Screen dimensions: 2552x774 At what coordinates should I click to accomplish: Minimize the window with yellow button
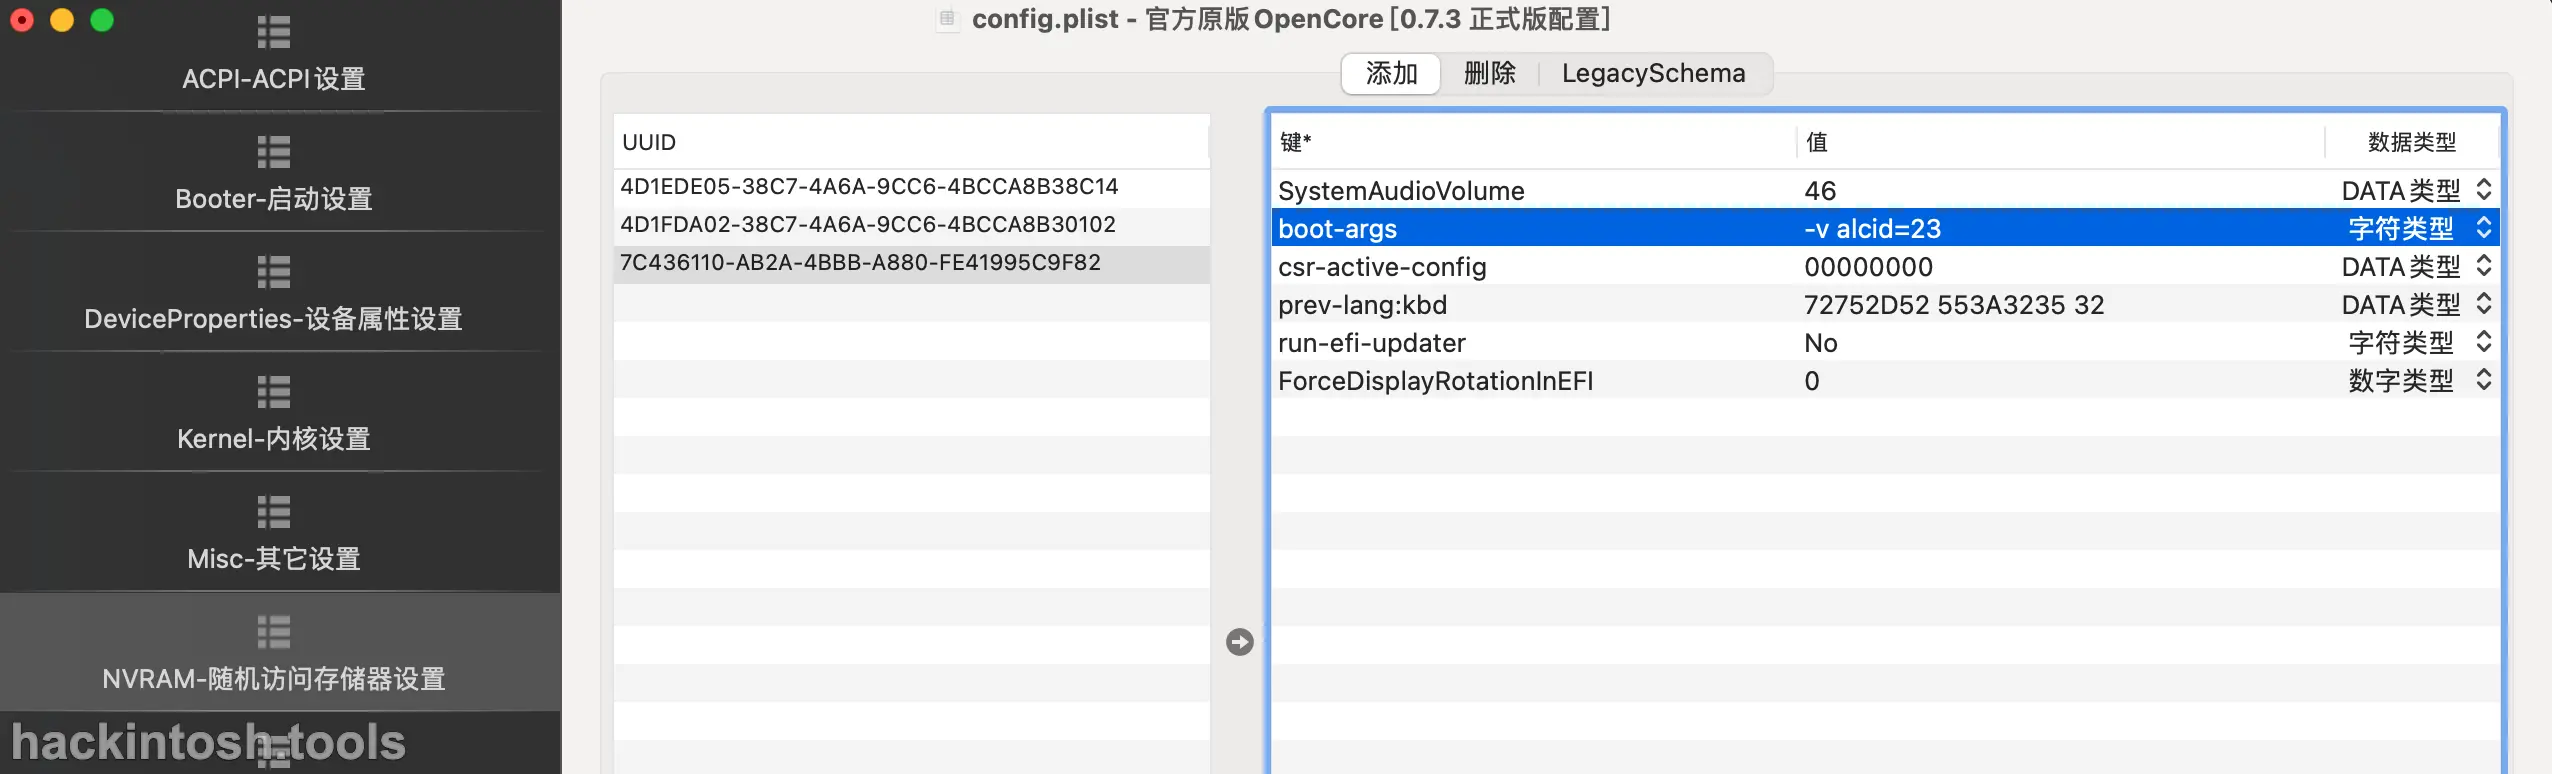[x=62, y=20]
